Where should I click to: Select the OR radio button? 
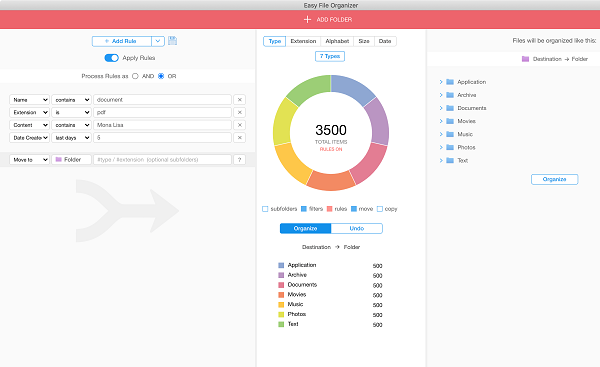pyautogui.click(x=161, y=76)
